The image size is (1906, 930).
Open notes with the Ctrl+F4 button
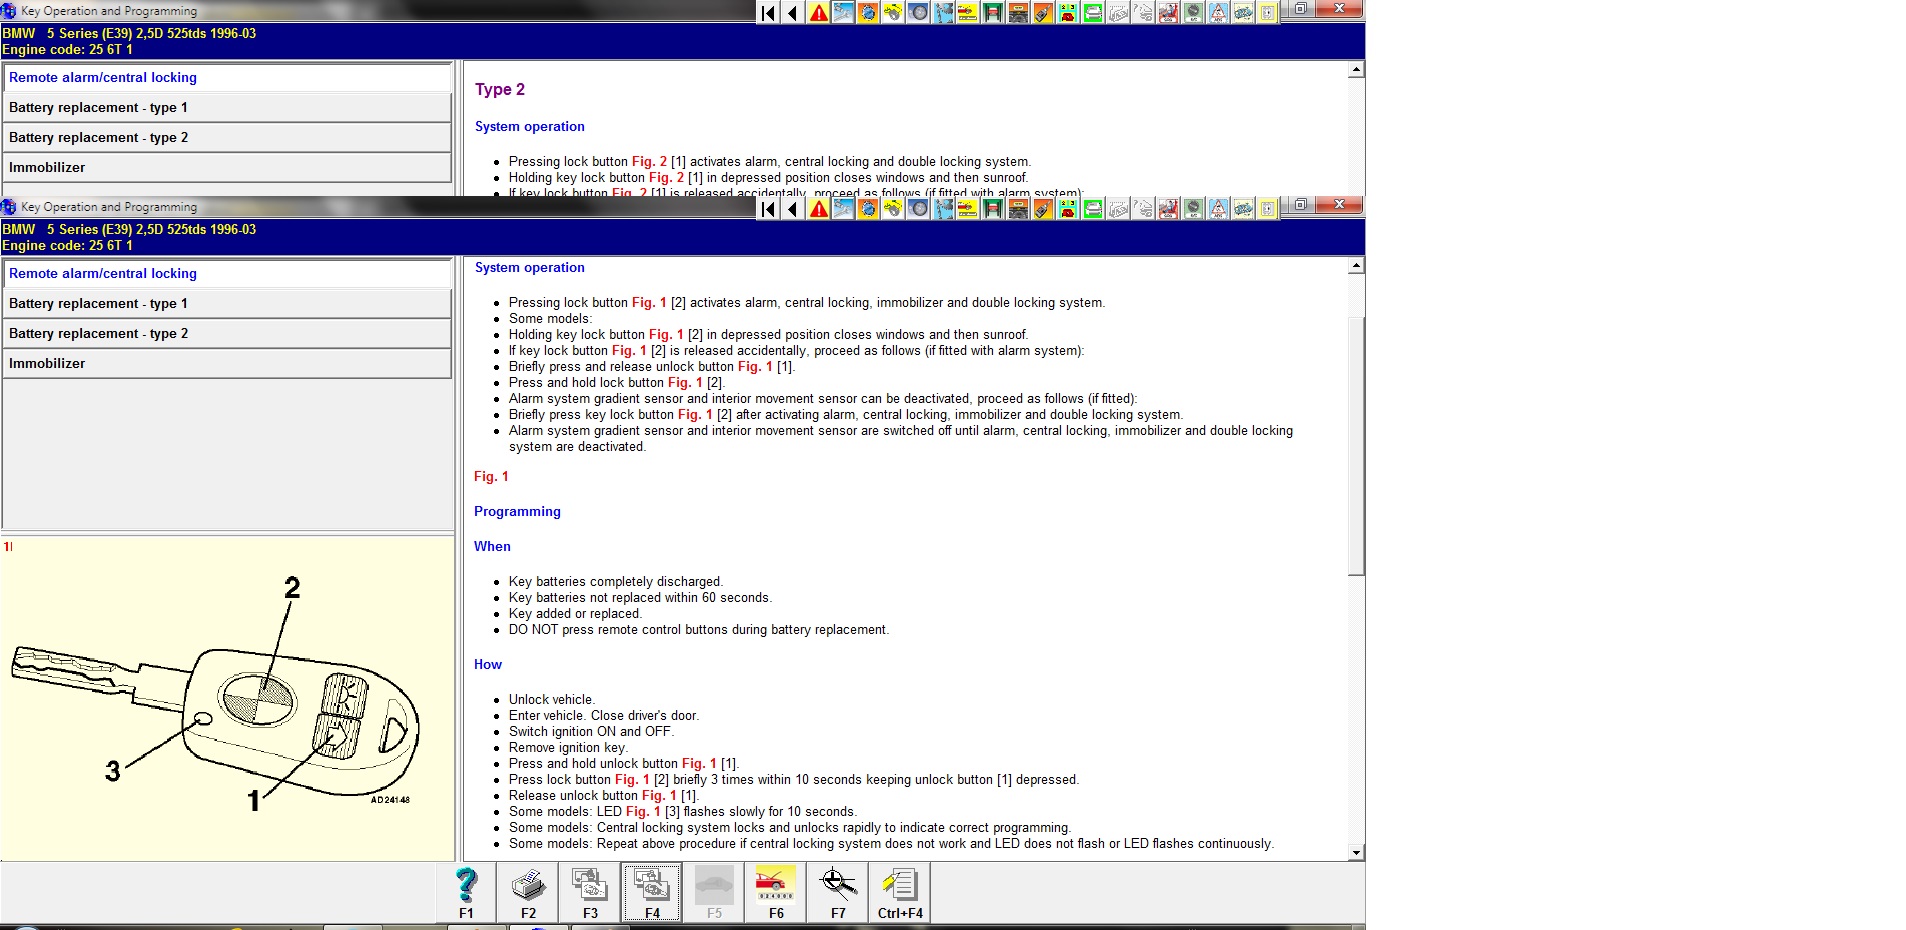pos(900,891)
